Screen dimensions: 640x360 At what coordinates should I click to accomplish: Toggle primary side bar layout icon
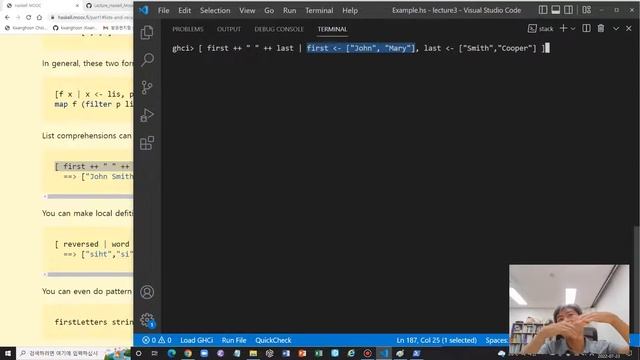(x=543, y=10)
